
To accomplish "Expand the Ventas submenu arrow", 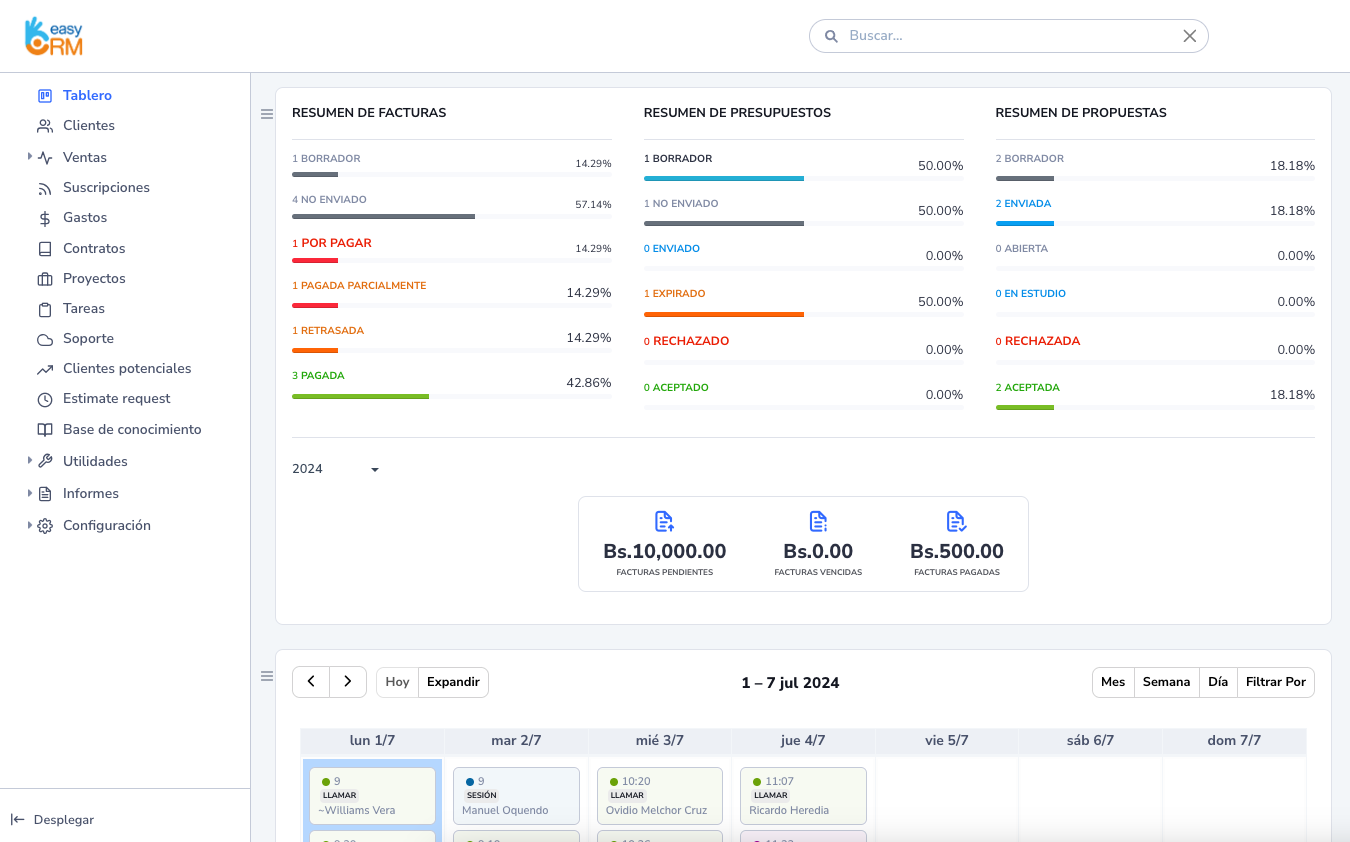I will pyautogui.click(x=30, y=157).
